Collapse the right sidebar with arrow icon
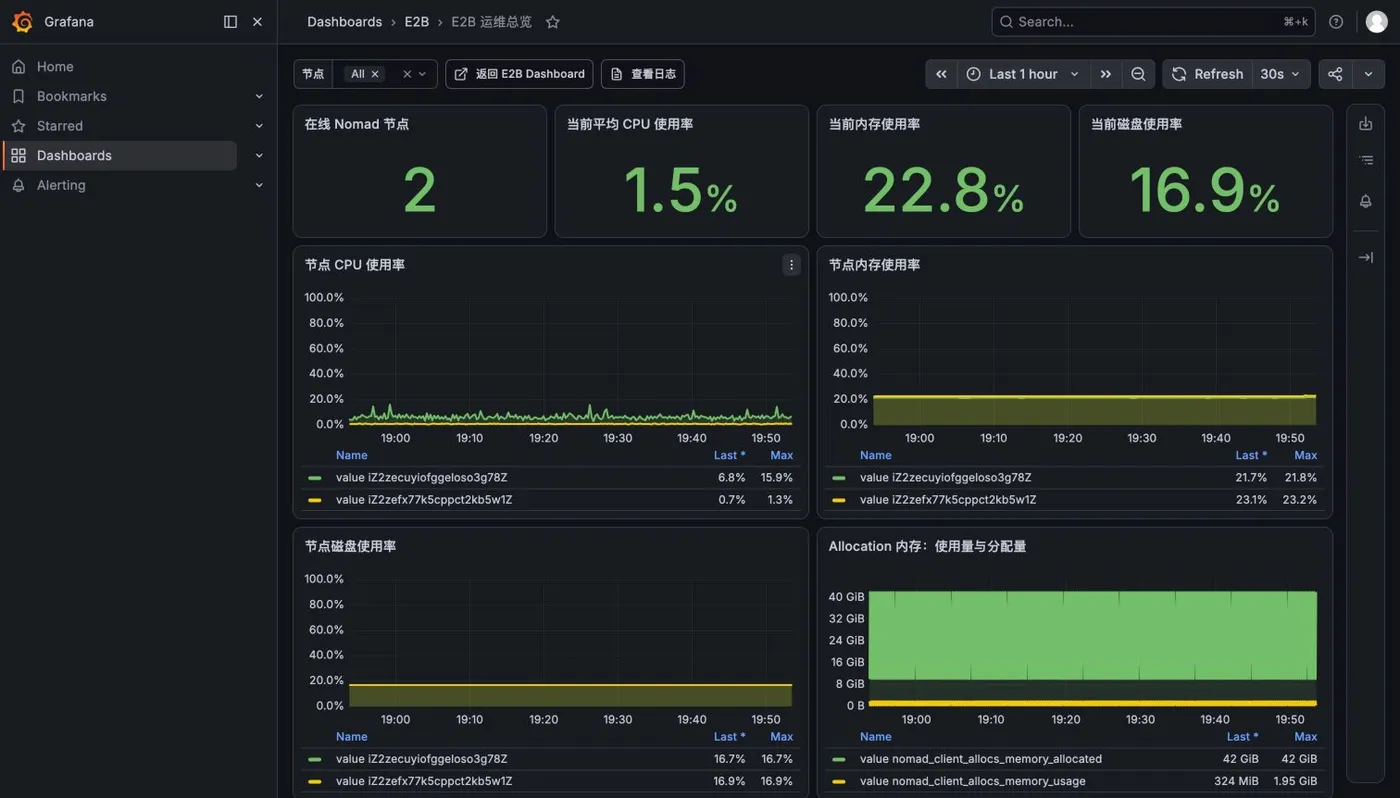This screenshot has width=1400, height=798. click(1365, 257)
